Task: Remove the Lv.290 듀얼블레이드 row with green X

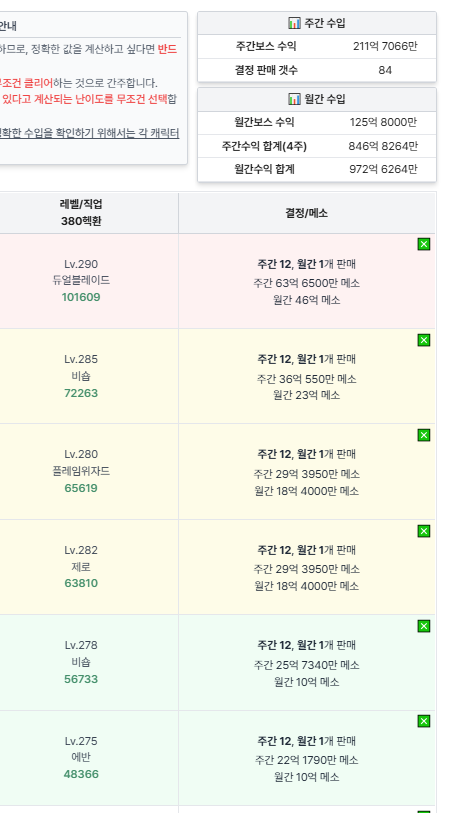Action: click(423, 244)
